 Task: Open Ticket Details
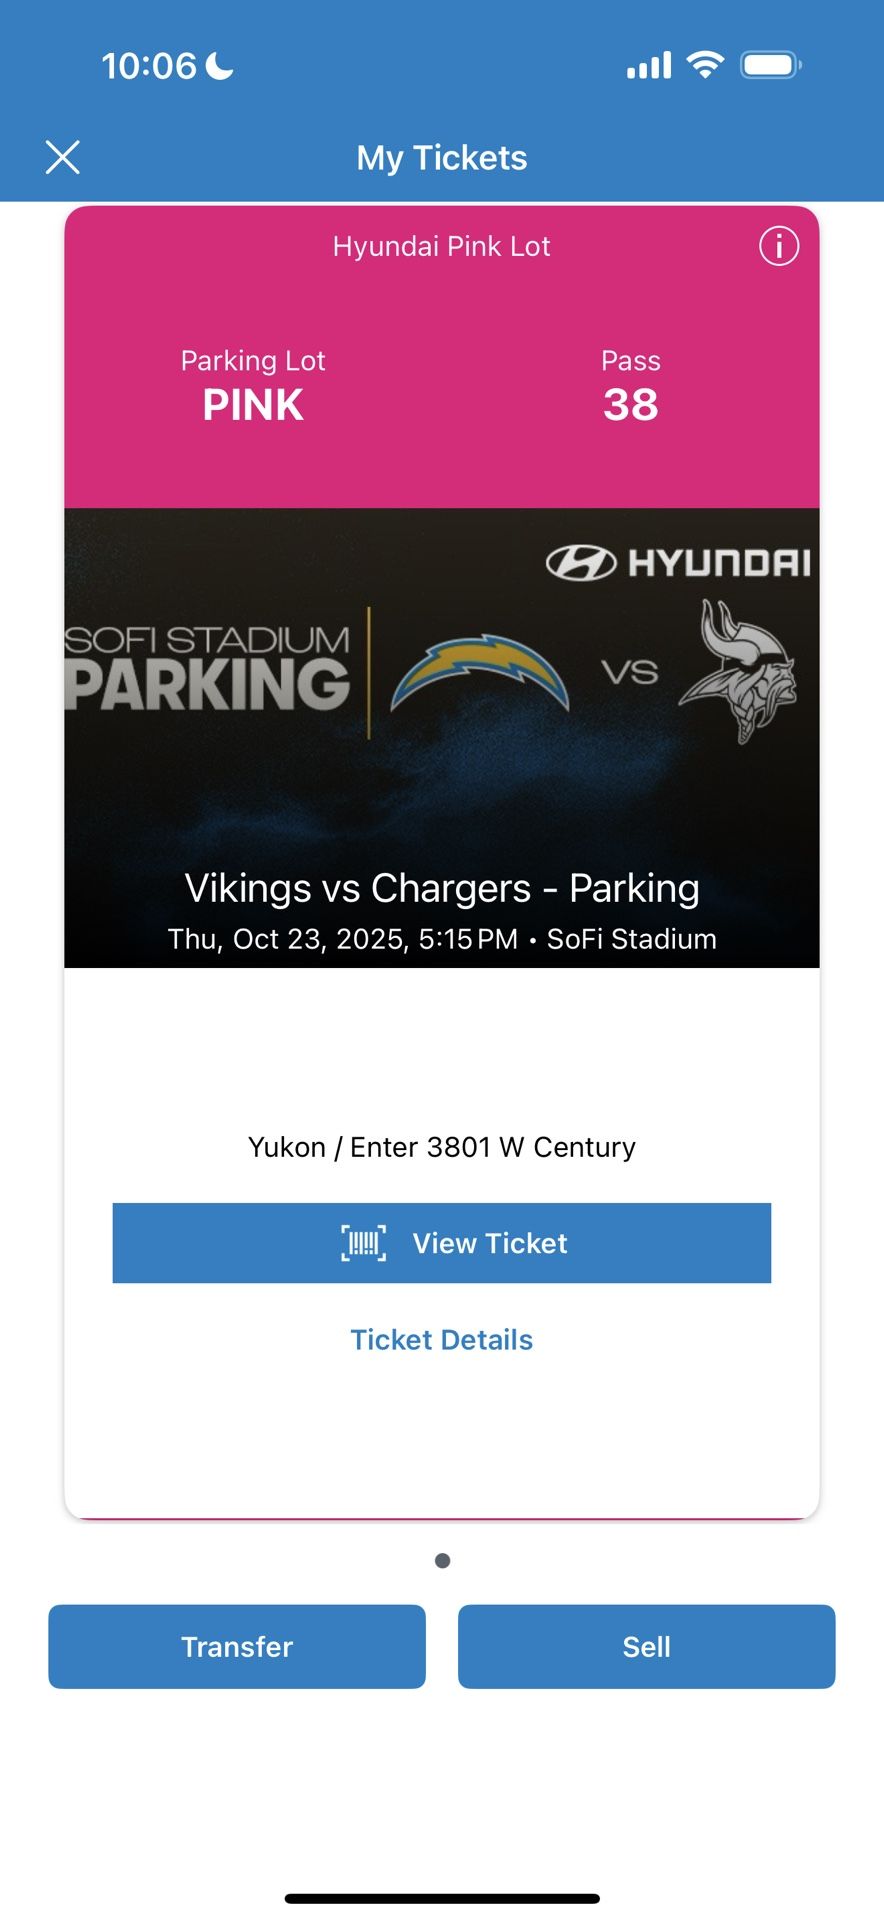coord(441,1339)
